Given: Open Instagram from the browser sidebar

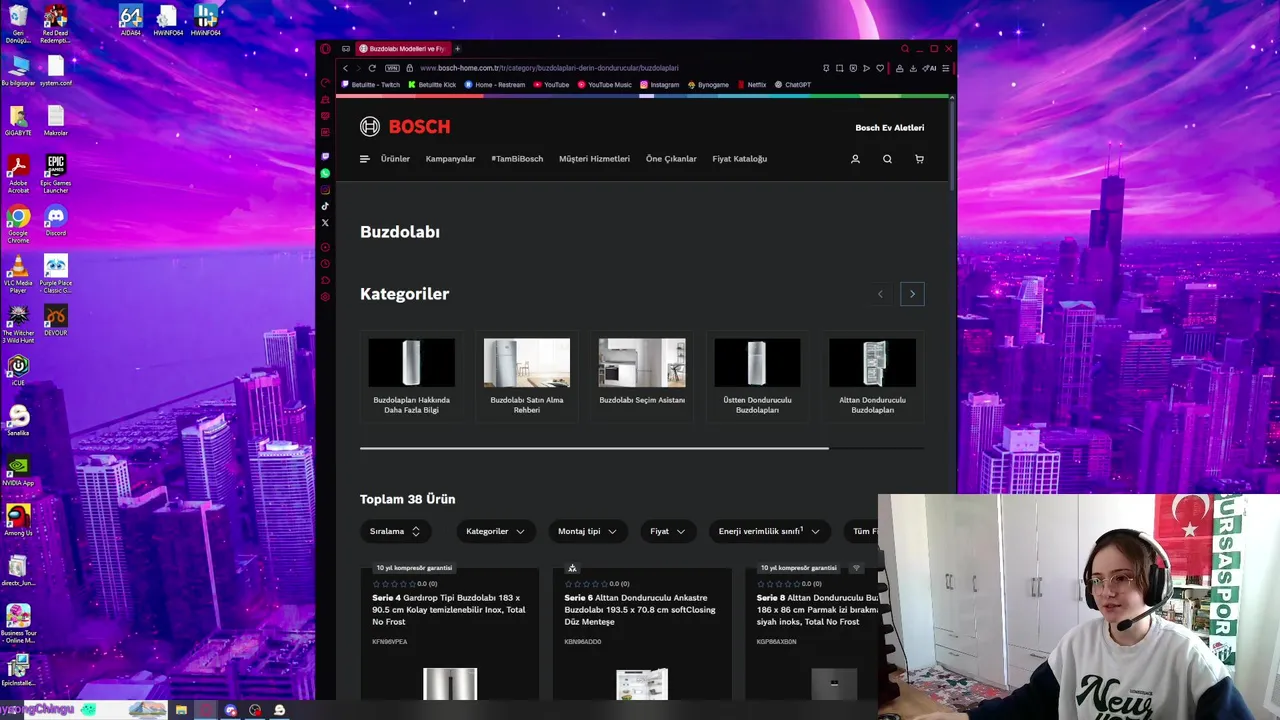Looking at the screenshot, I should [x=325, y=190].
